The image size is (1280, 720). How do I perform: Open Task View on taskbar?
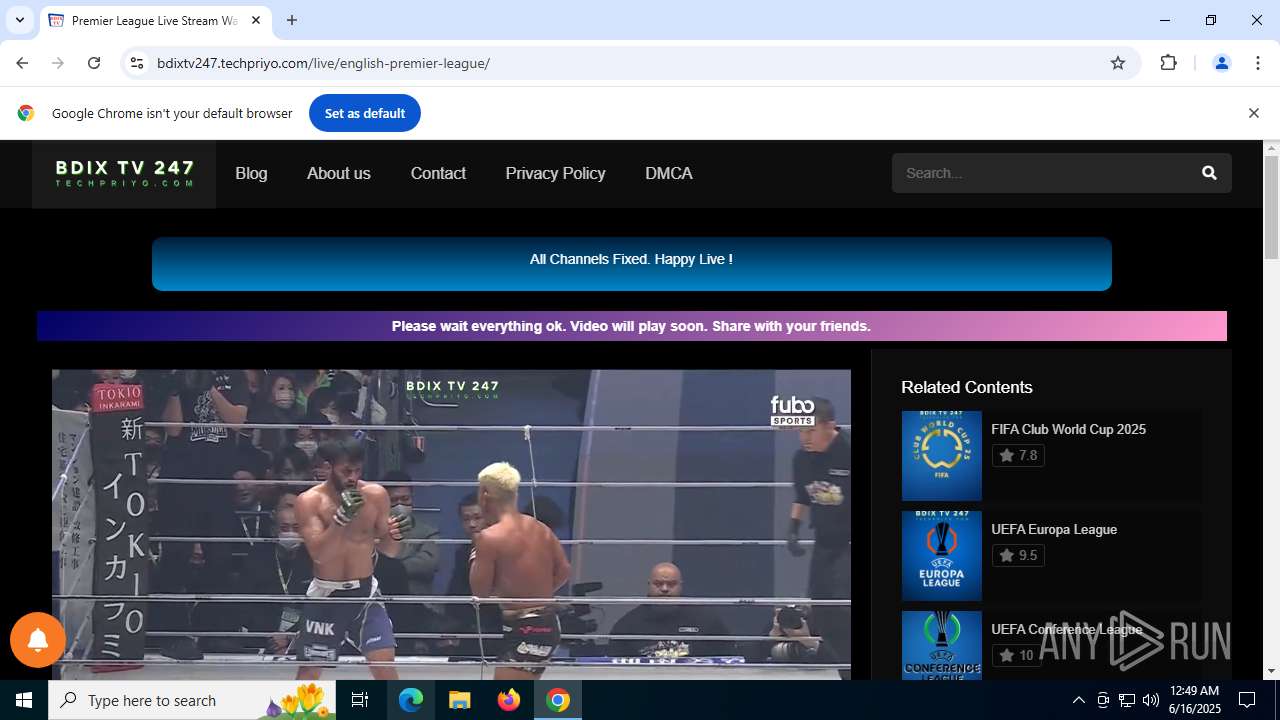coord(360,700)
